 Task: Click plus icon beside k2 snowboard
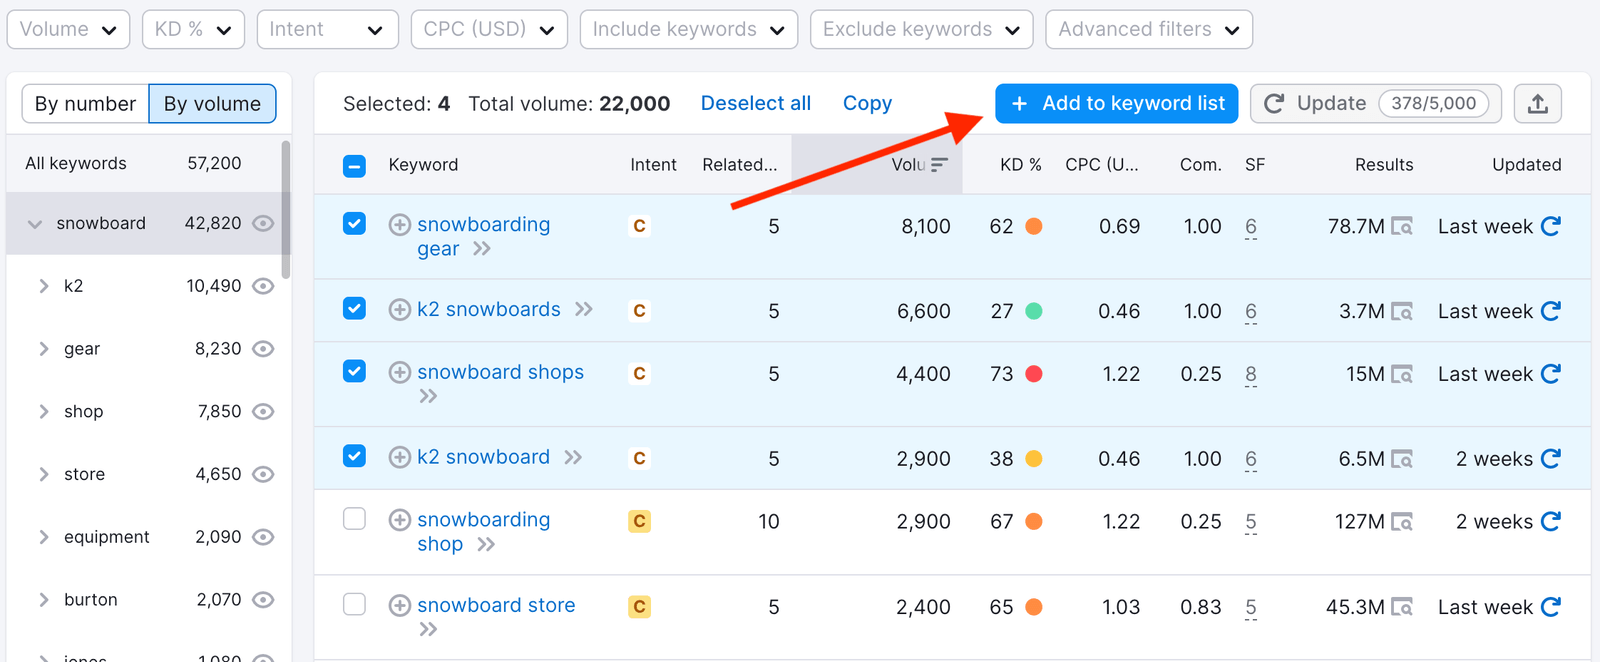(399, 457)
